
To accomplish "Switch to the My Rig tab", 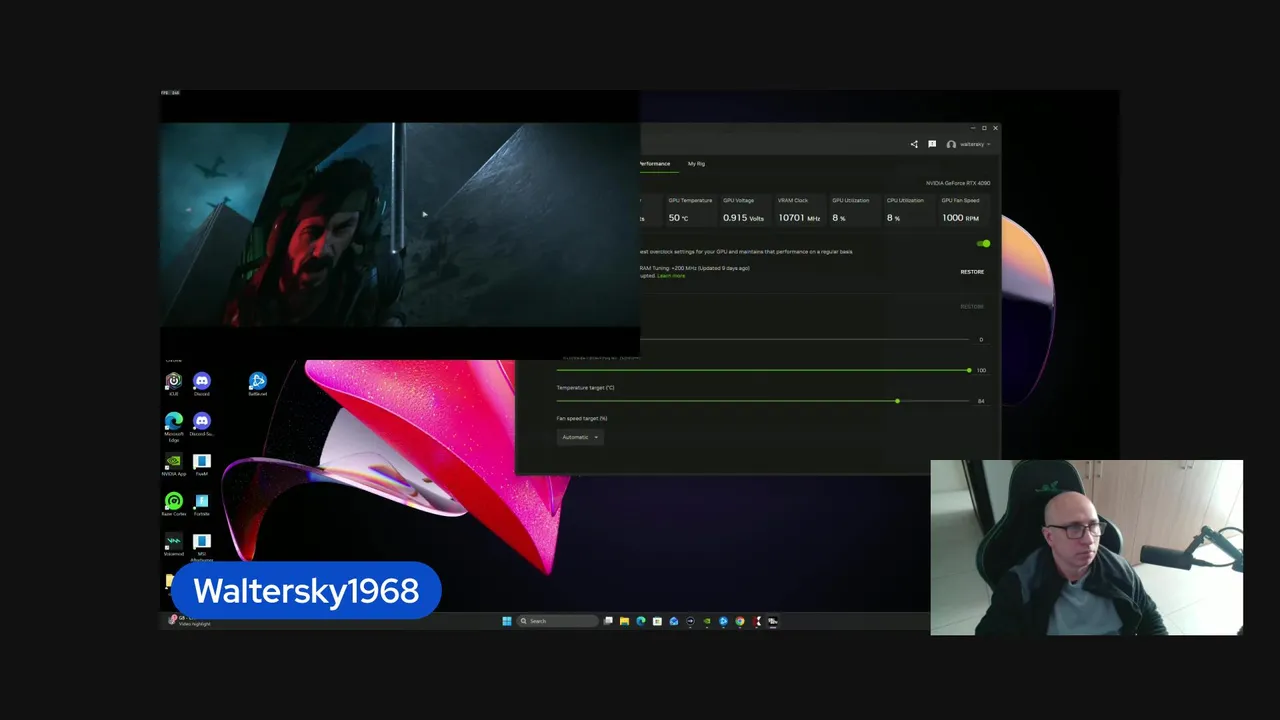I will pos(696,164).
